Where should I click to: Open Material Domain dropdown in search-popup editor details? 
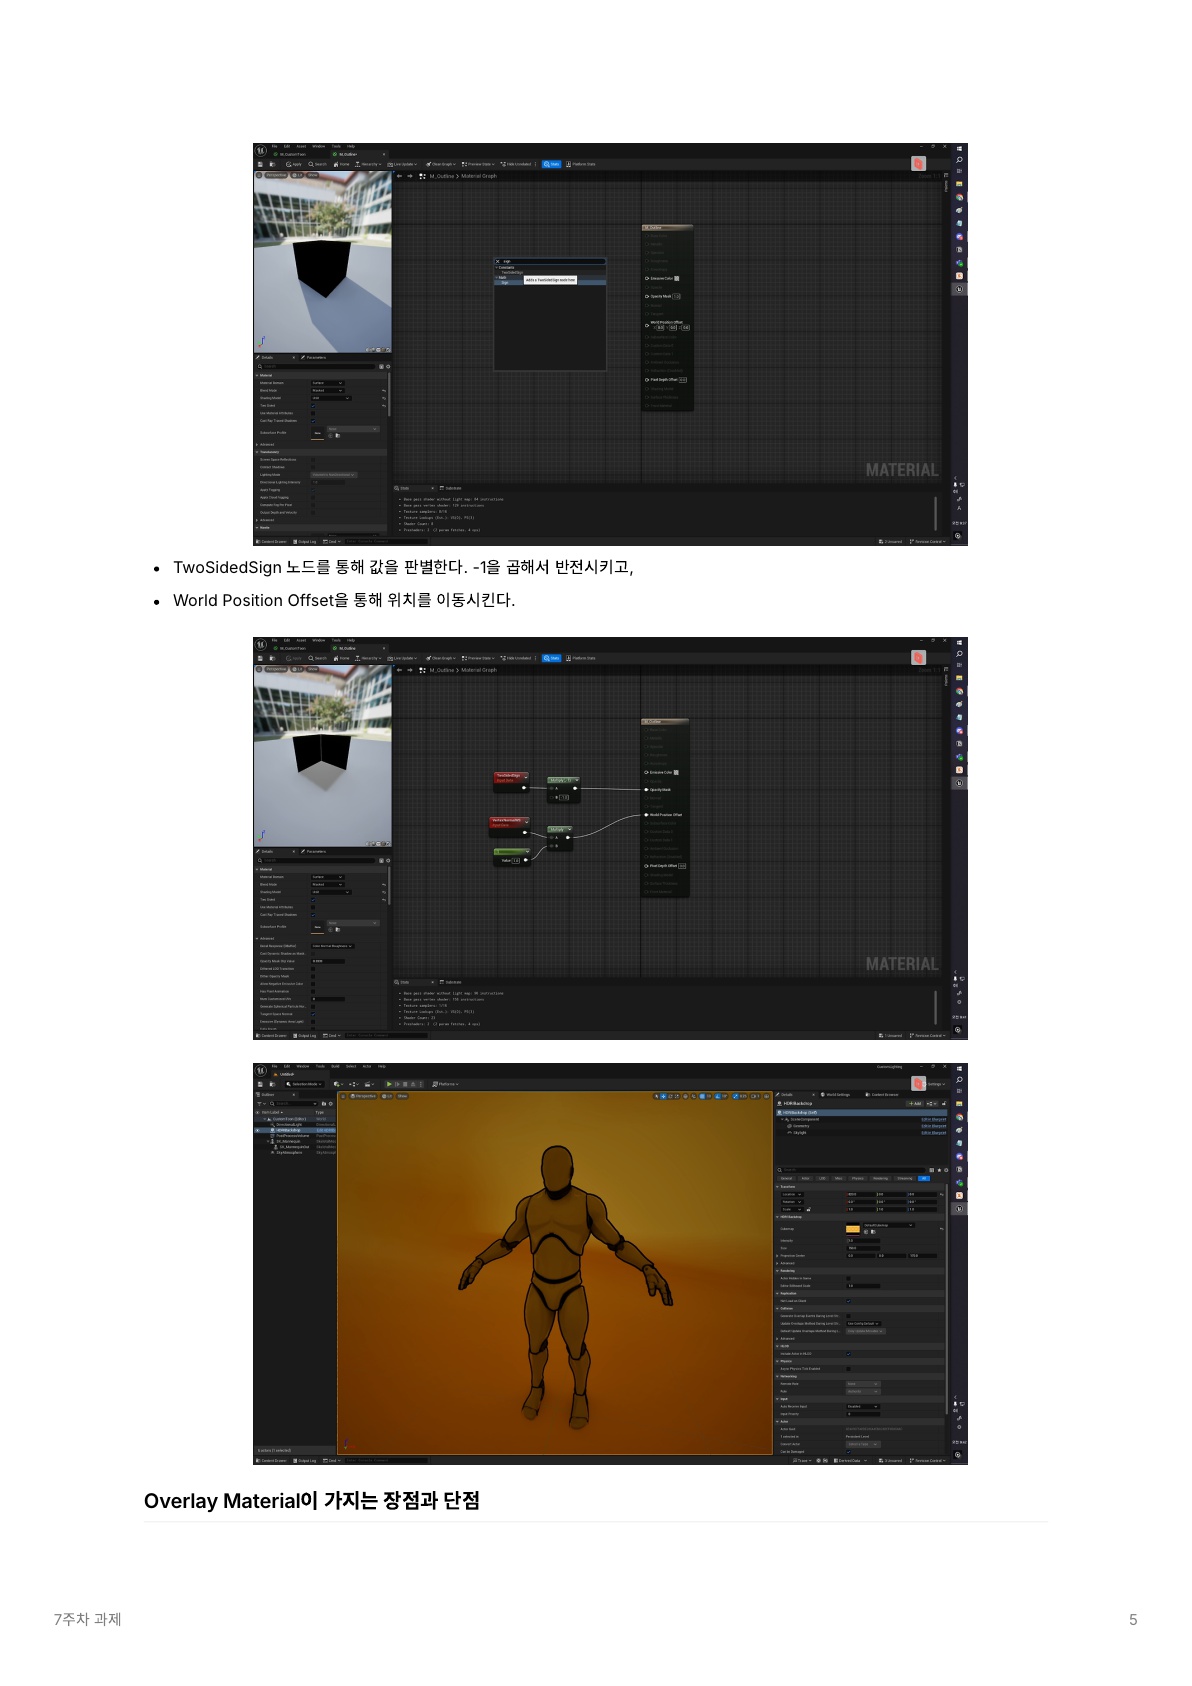pyautogui.click(x=328, y=383)
